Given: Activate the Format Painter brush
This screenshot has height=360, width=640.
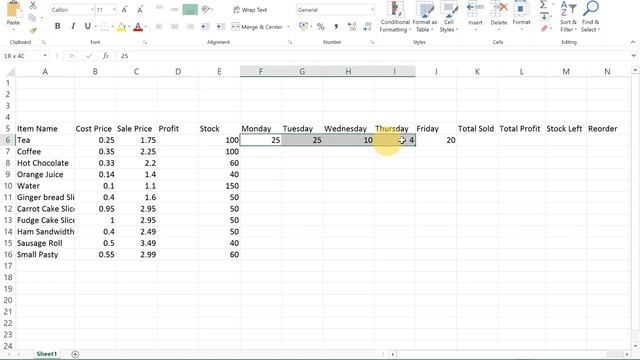Looking at the screenshot, I should [33, 30].
